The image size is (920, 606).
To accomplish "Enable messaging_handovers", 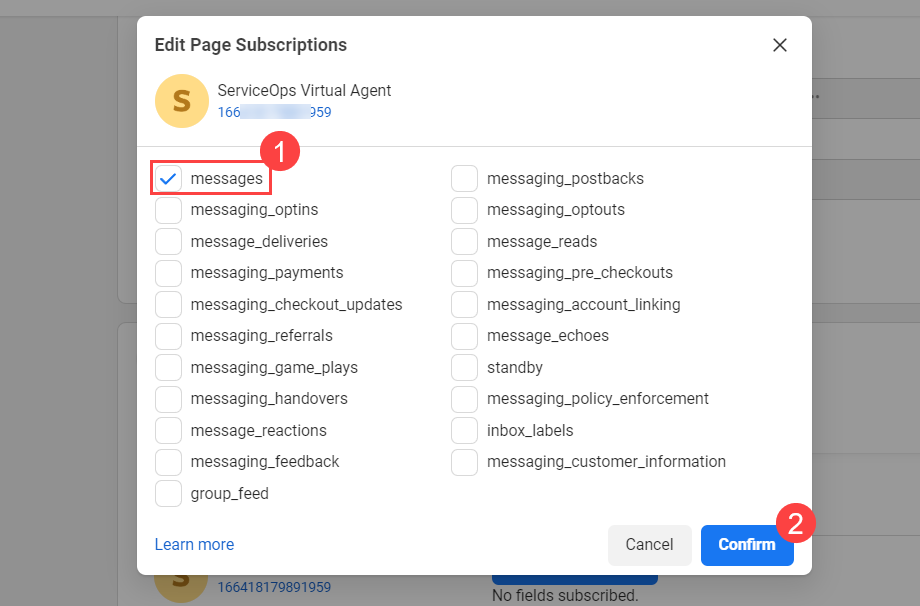I will [x=167, y=398].
